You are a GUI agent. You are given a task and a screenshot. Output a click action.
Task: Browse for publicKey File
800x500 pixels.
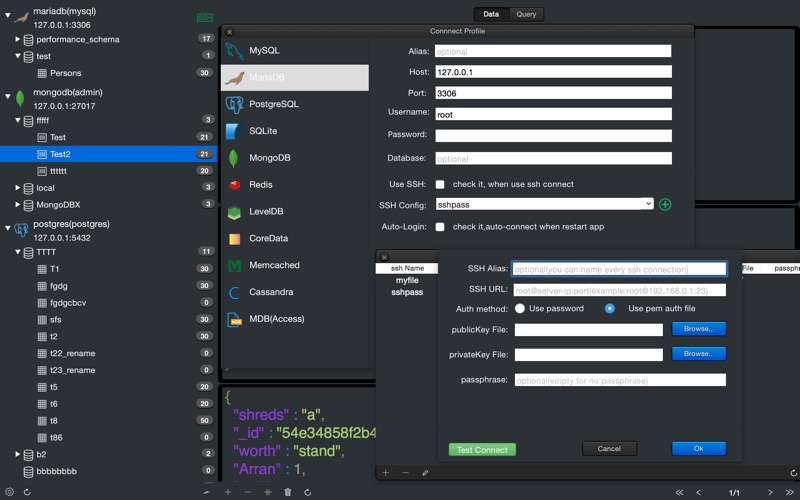(698, 329)
